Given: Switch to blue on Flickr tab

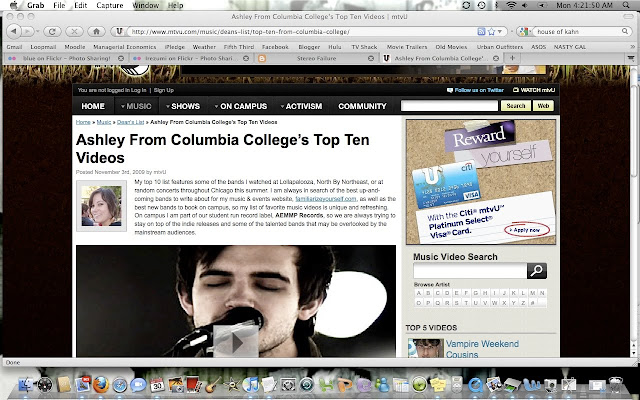Looking at the screenshot, I should point(66,58).
